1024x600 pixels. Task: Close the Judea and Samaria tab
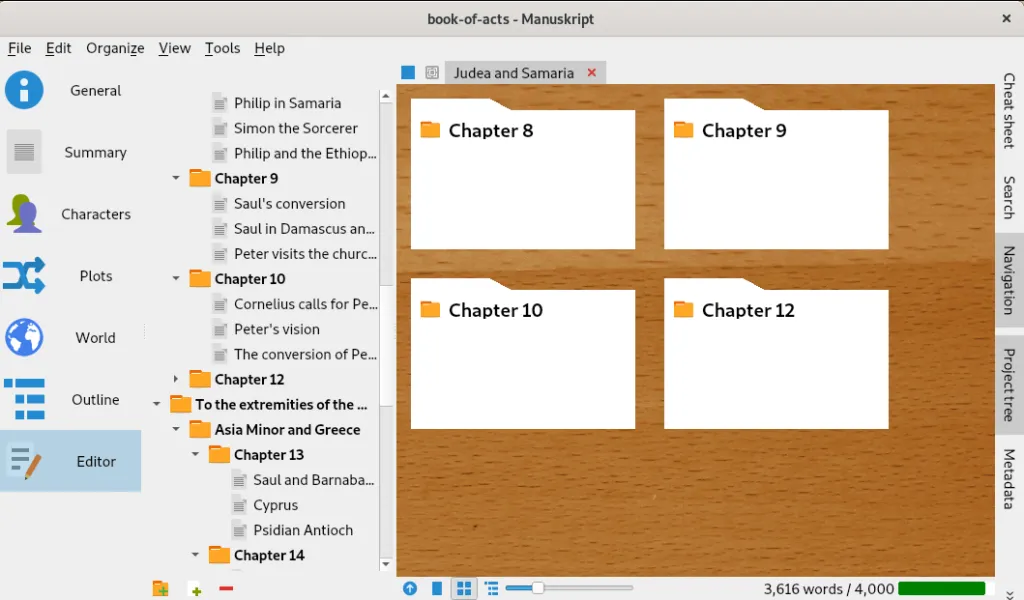coord(592,73)
